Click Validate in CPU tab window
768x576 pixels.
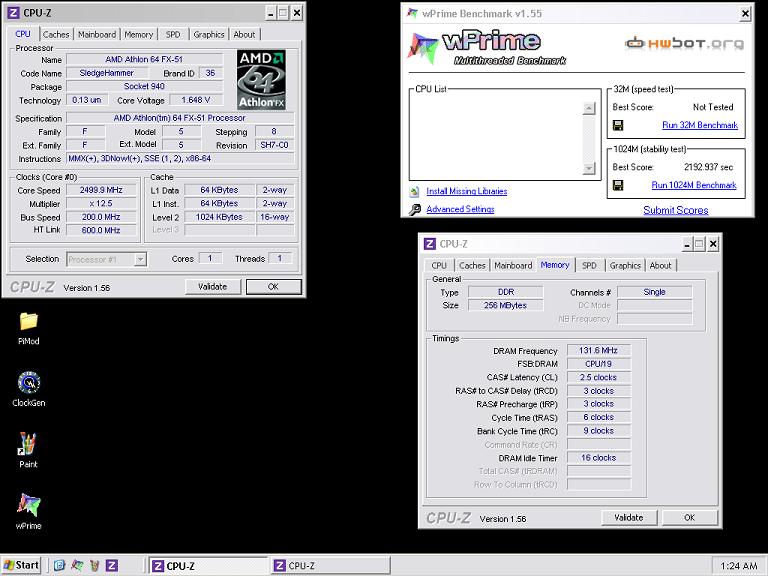click(213, 287)
